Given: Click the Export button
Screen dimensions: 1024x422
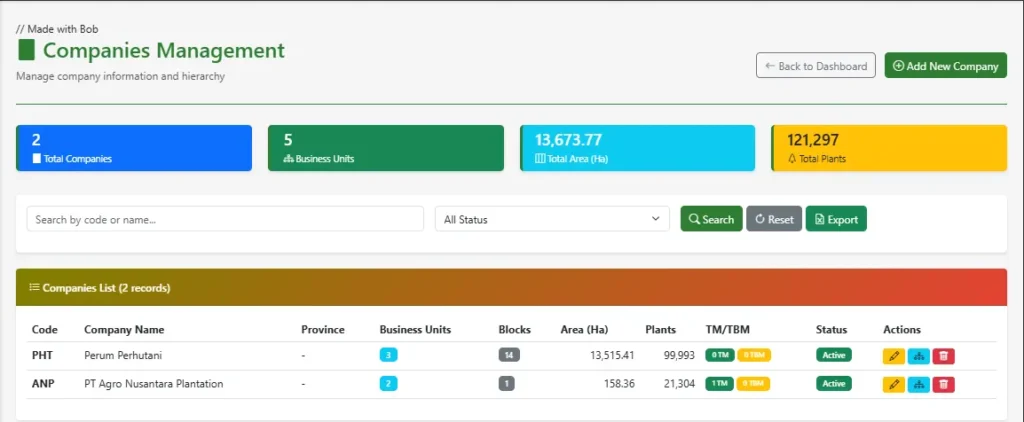Looking at the screenshot, I should click(836, 219).
